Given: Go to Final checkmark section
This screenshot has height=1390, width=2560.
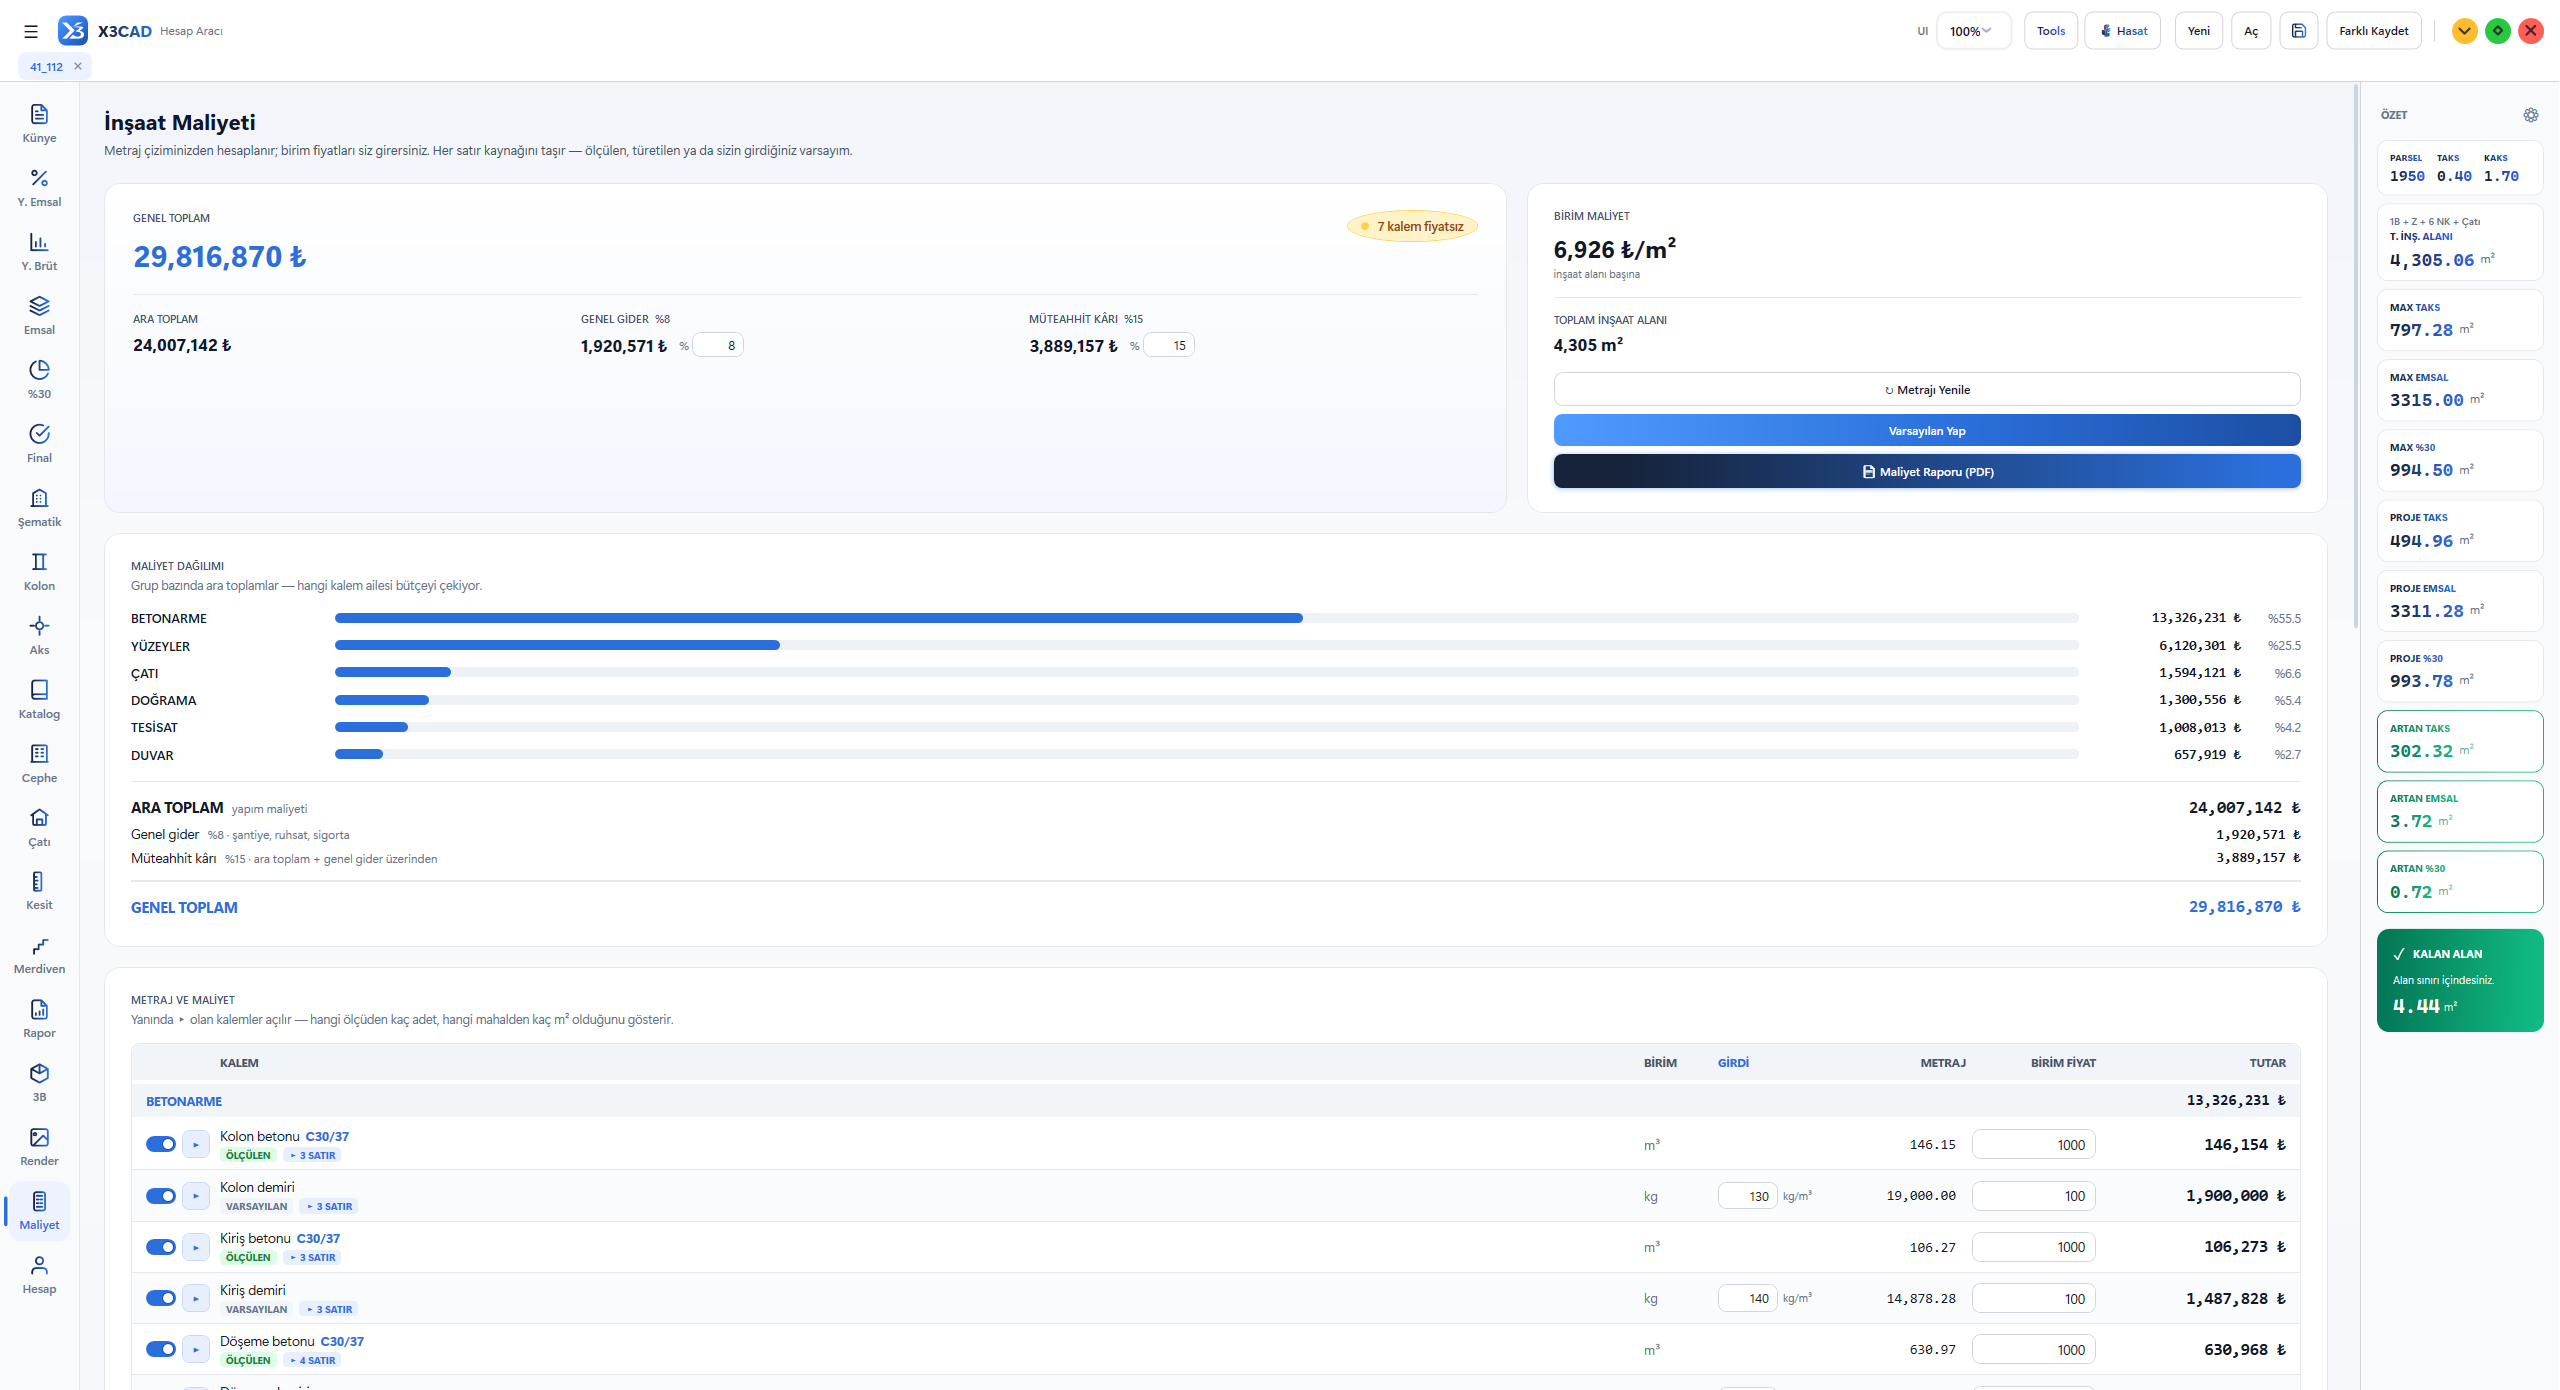Looking at the screenshot, I should pyautogui.click(x=39, y=444).
